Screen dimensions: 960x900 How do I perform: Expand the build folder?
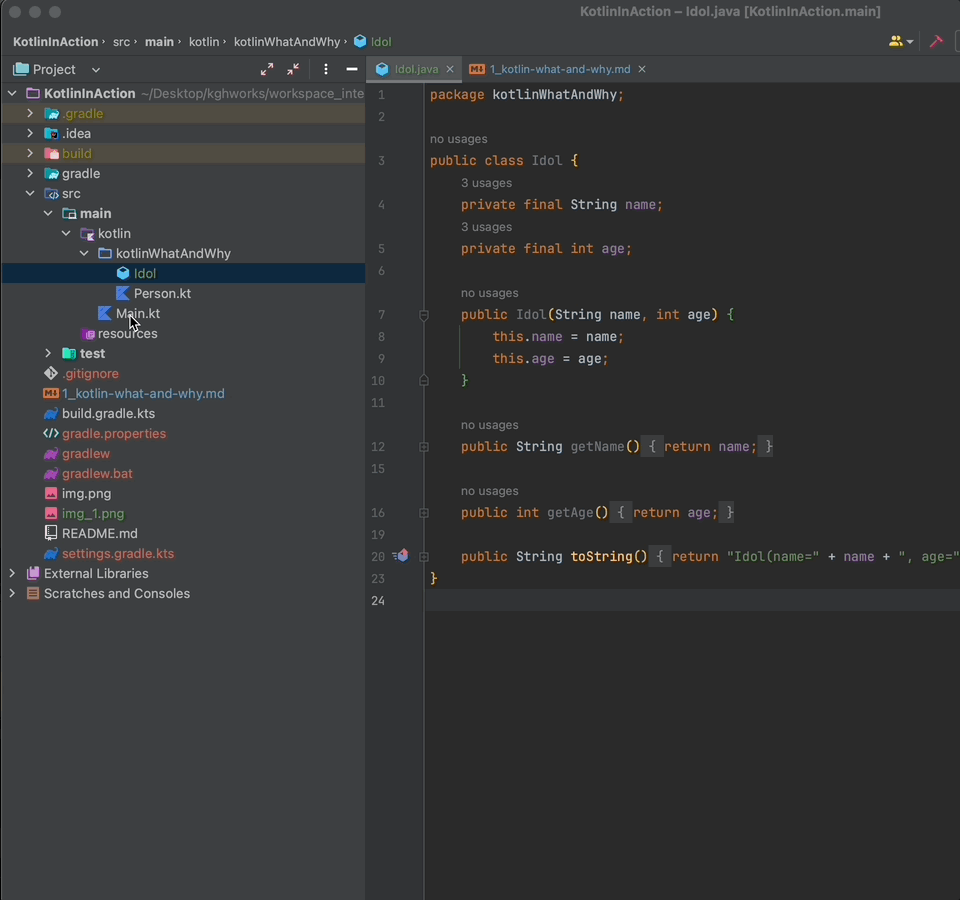pyautogui.click(x=30, y=153)
